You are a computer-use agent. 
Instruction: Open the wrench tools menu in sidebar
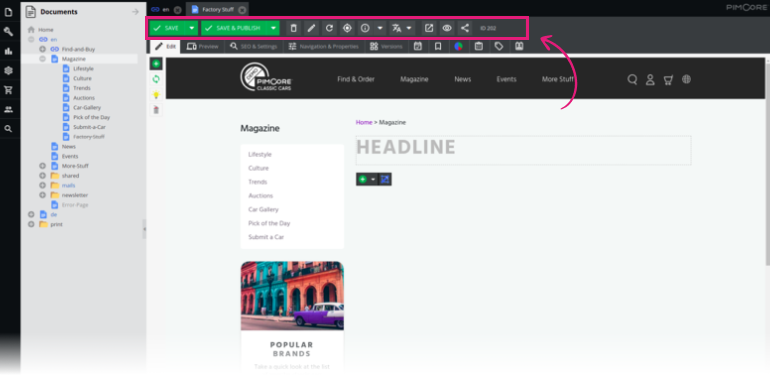point(8,31)
